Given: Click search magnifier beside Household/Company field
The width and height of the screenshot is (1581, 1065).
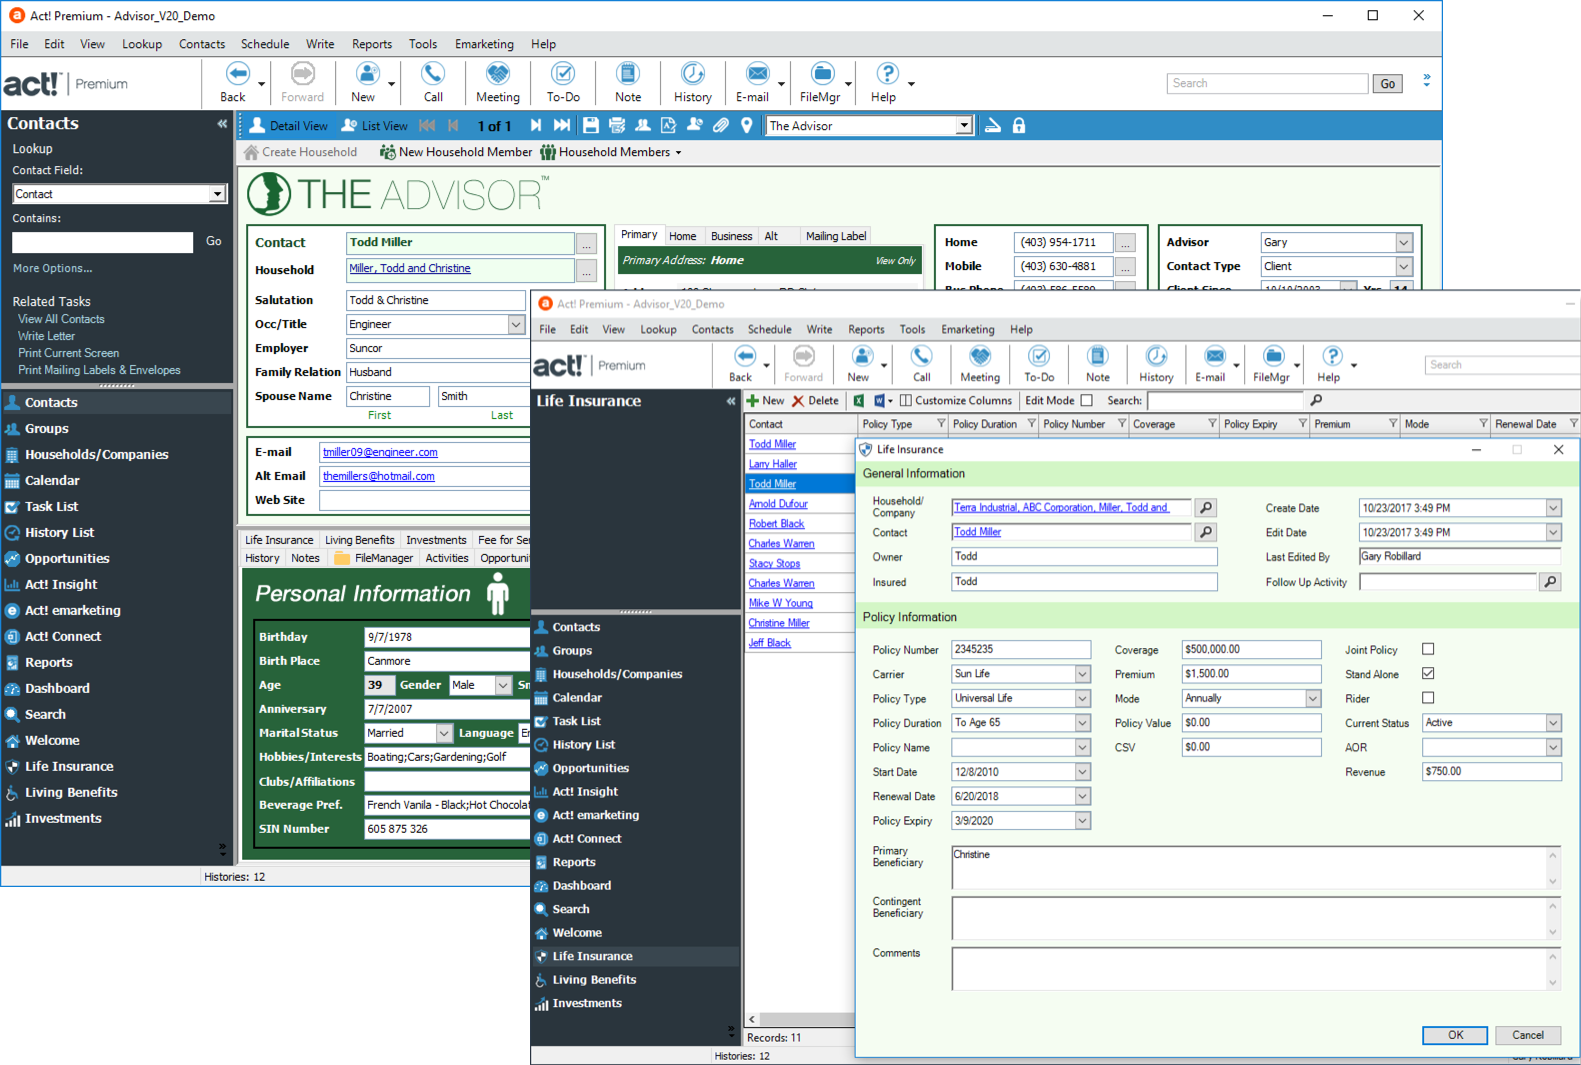Looking at the screenshot, I should pyautogui.click(x=1206, y=508).
